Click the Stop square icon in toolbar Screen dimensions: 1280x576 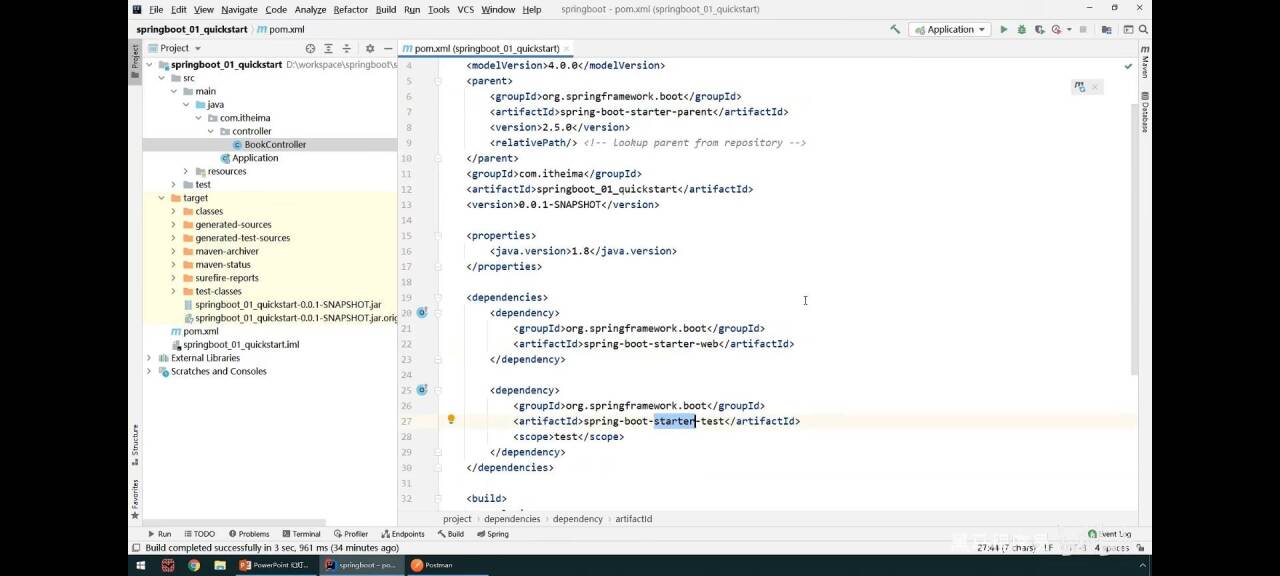tap(1083, 30)
